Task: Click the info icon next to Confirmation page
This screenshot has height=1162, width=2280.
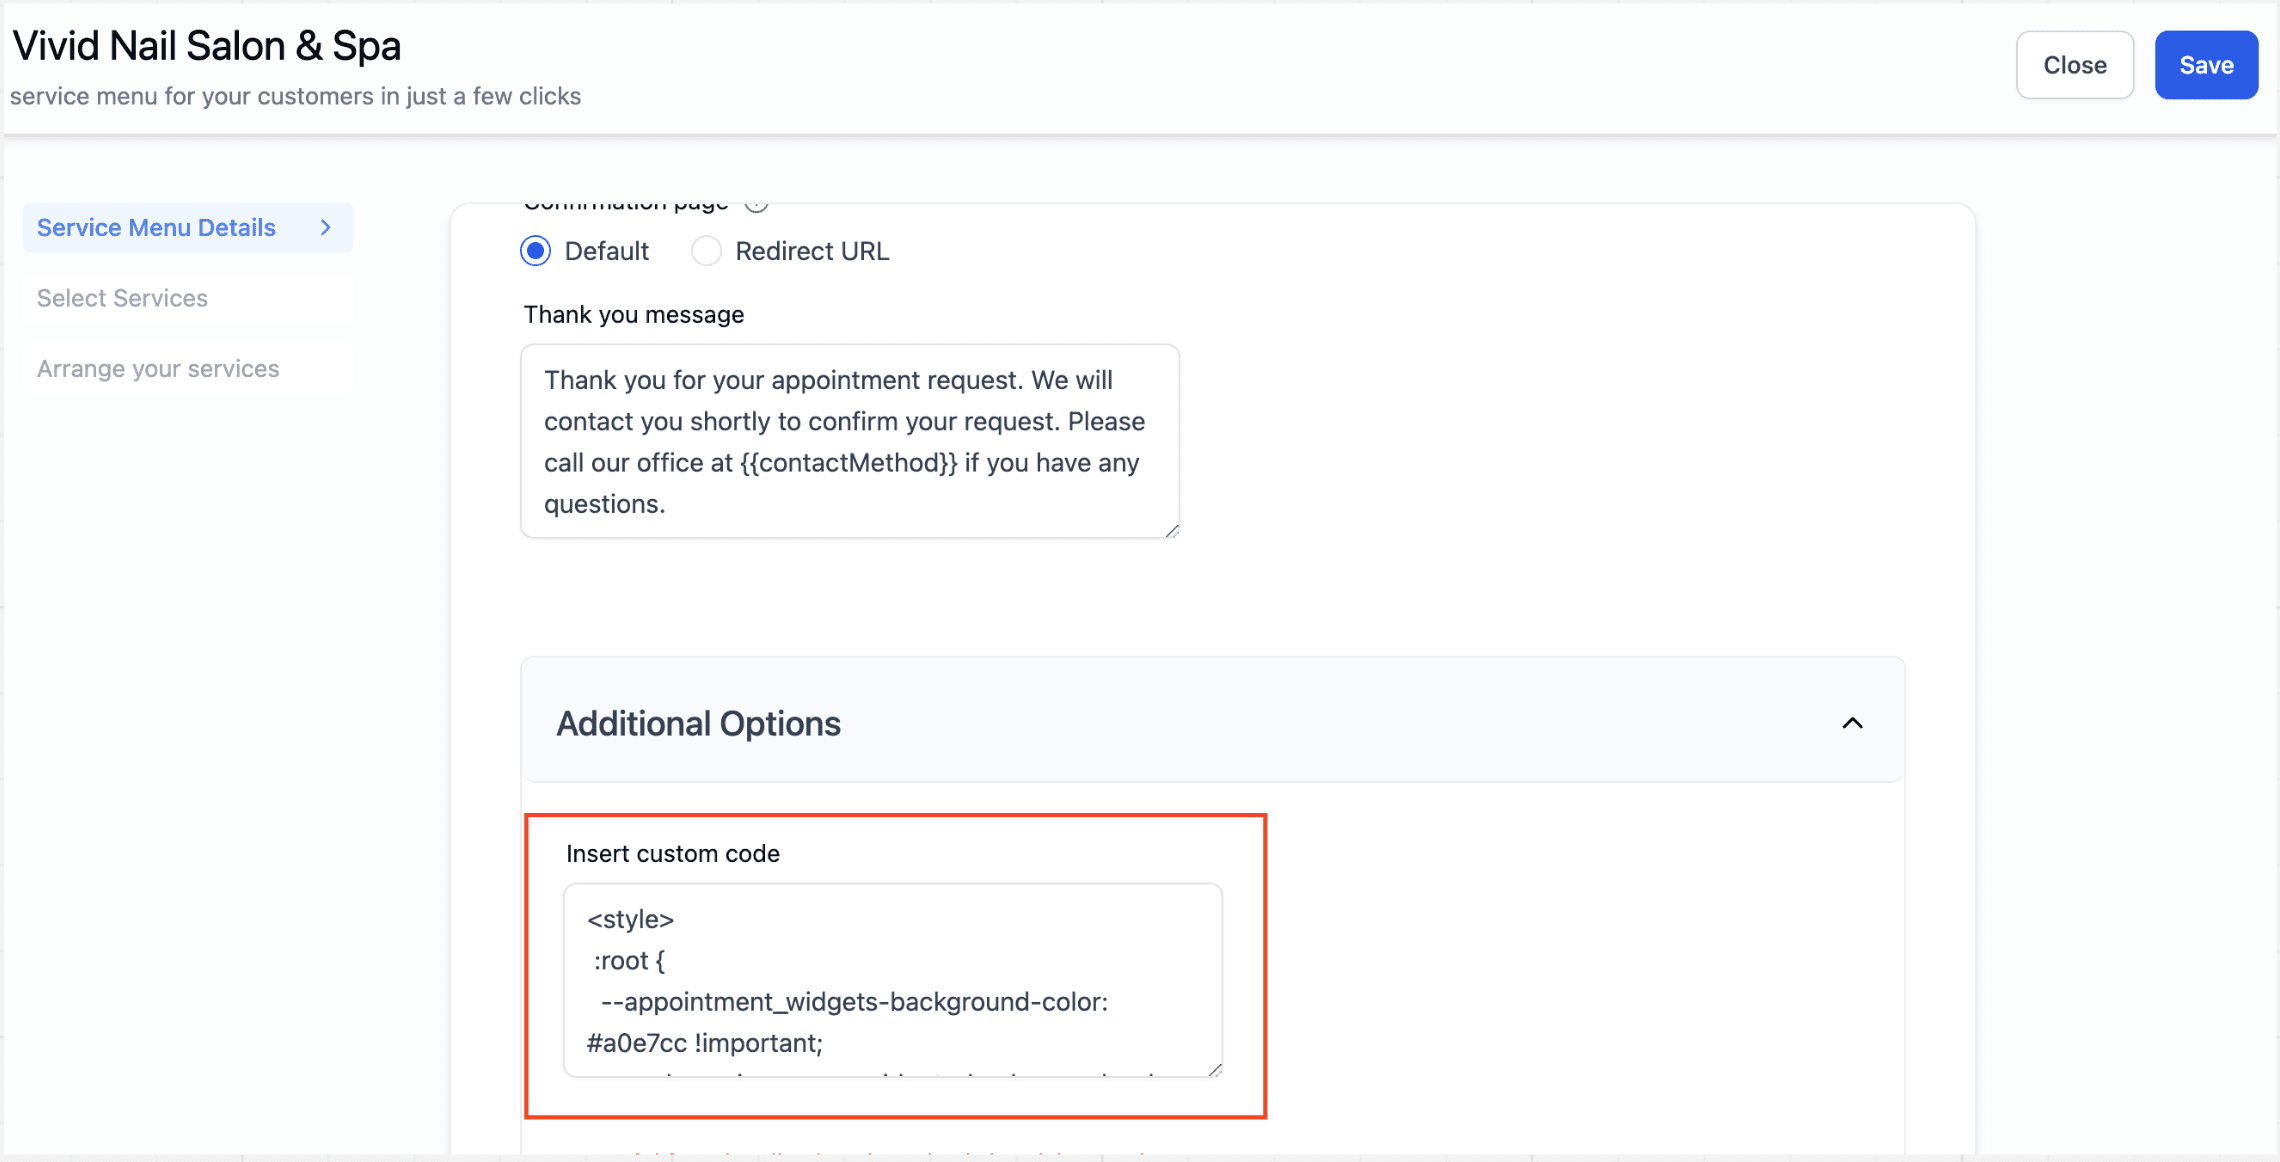Action: click(757, 205)
